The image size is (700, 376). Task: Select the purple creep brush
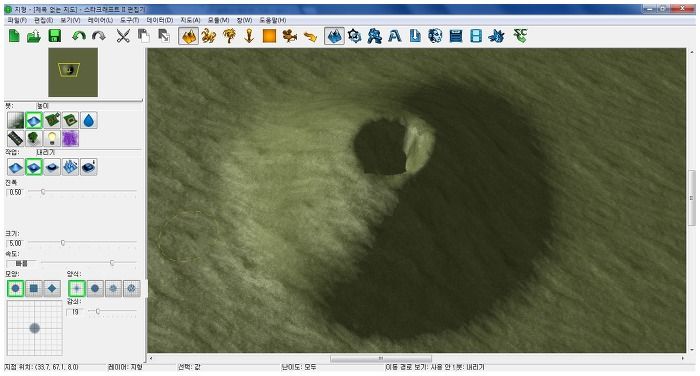point(71,138)
